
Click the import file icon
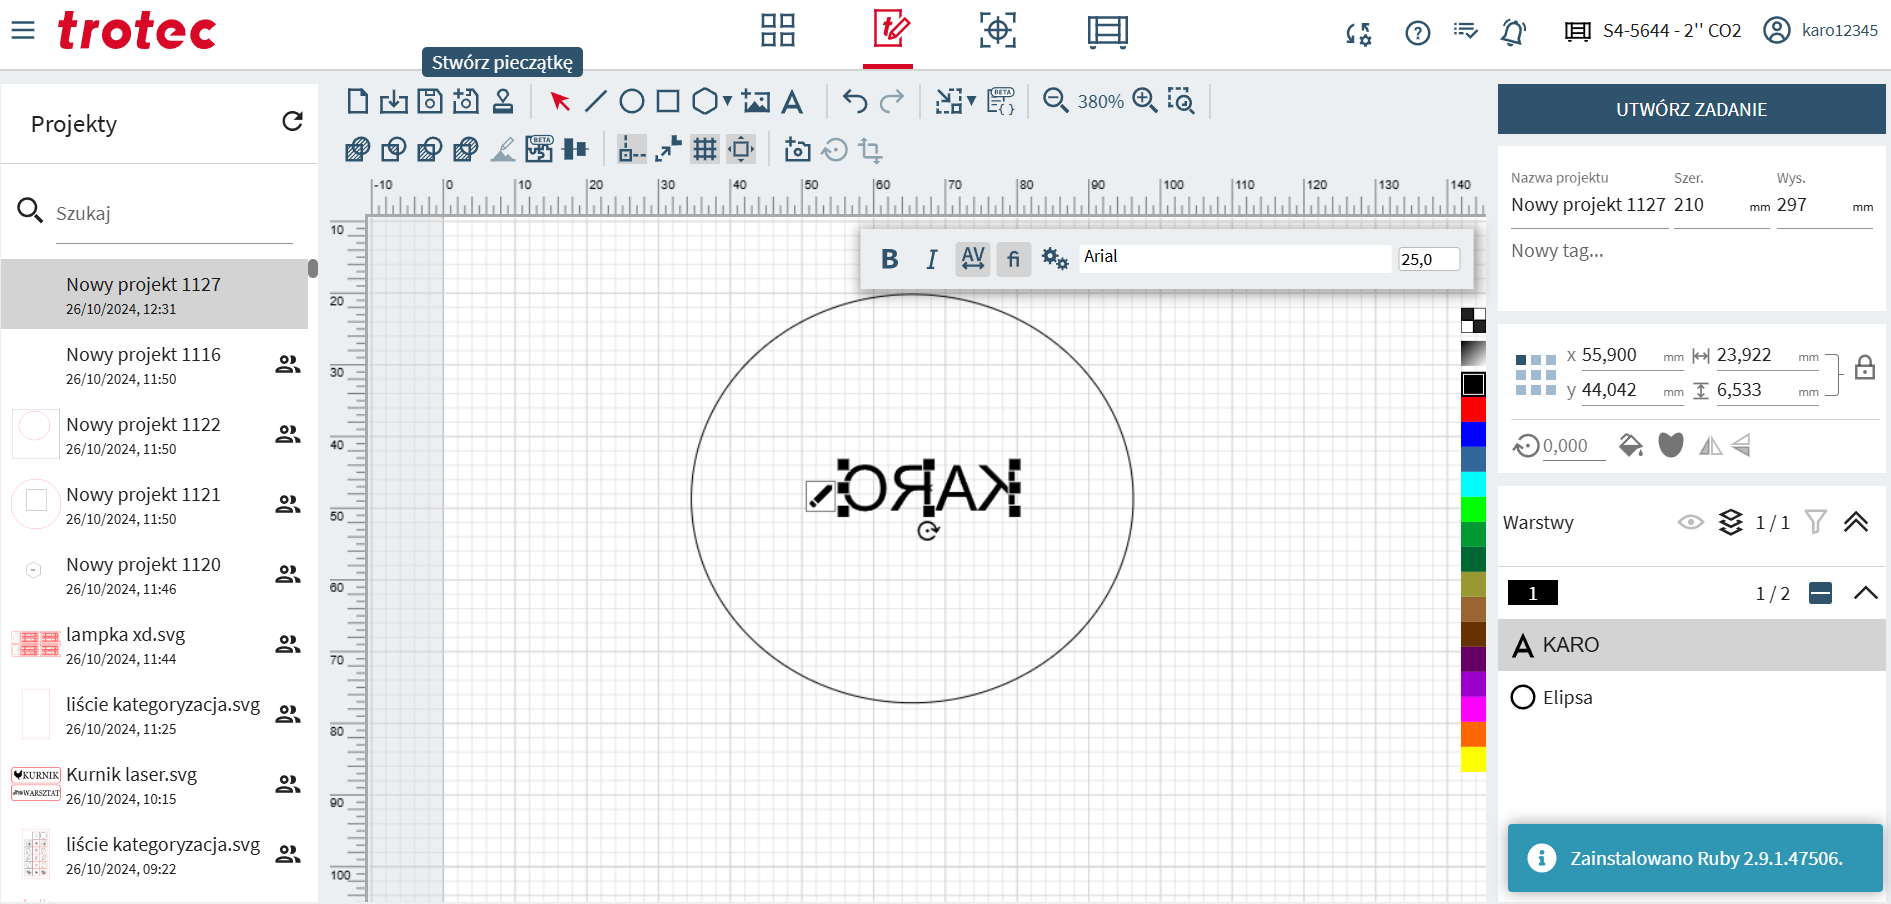(394, 101)
